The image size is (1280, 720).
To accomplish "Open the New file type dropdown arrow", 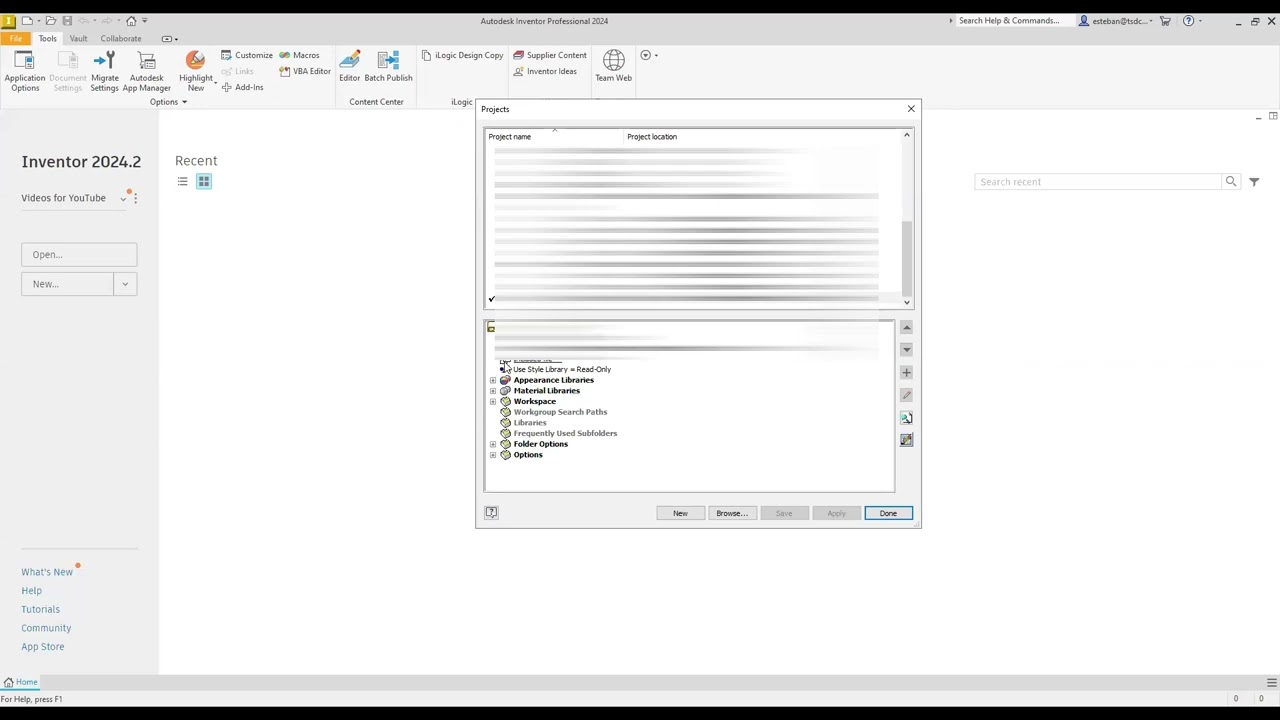I will pos(125,284).
